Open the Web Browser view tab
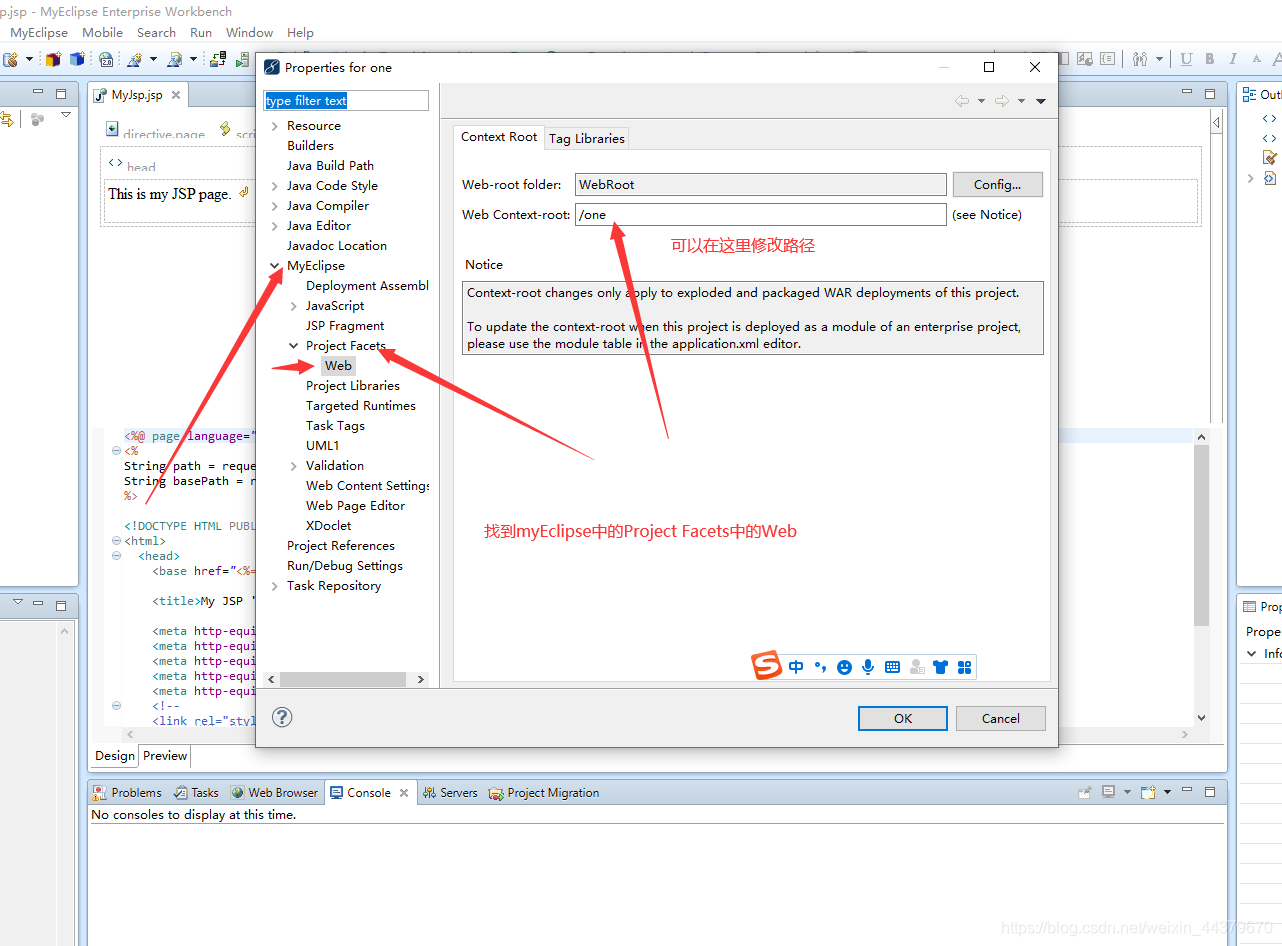The image size is (1282, 946). 274,793
